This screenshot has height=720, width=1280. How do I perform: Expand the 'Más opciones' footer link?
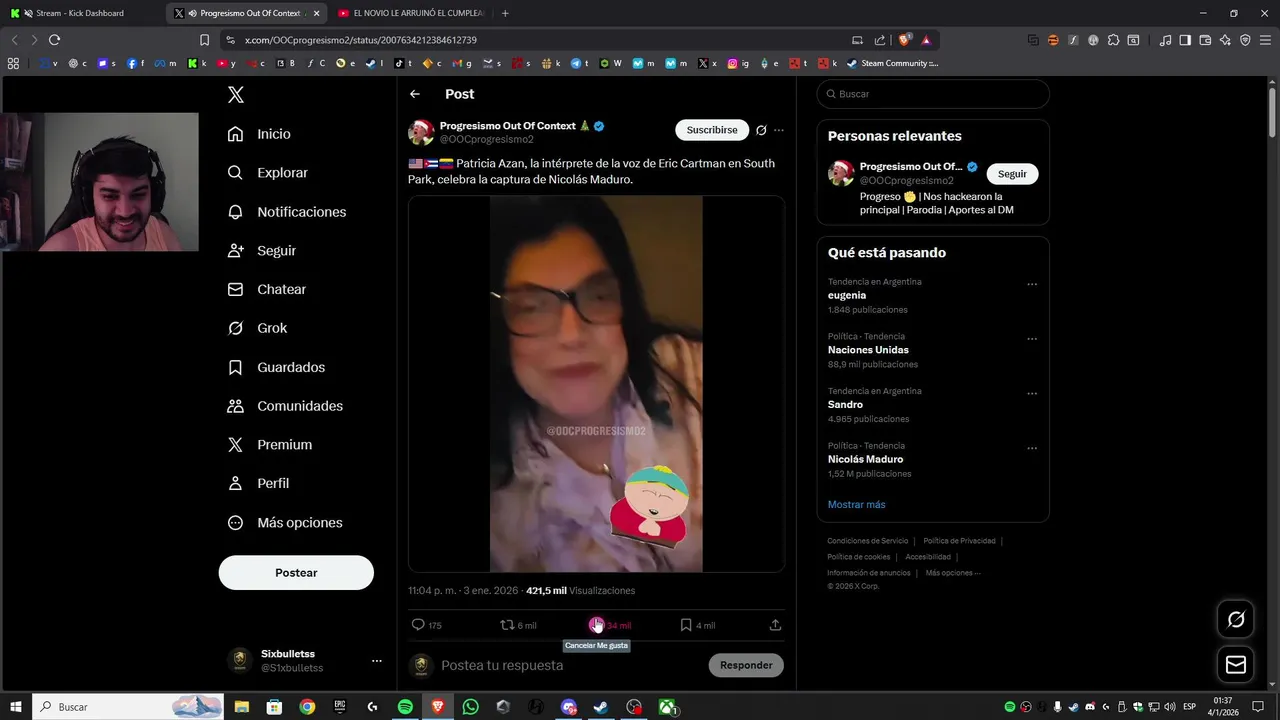click(x=953, y=573)
